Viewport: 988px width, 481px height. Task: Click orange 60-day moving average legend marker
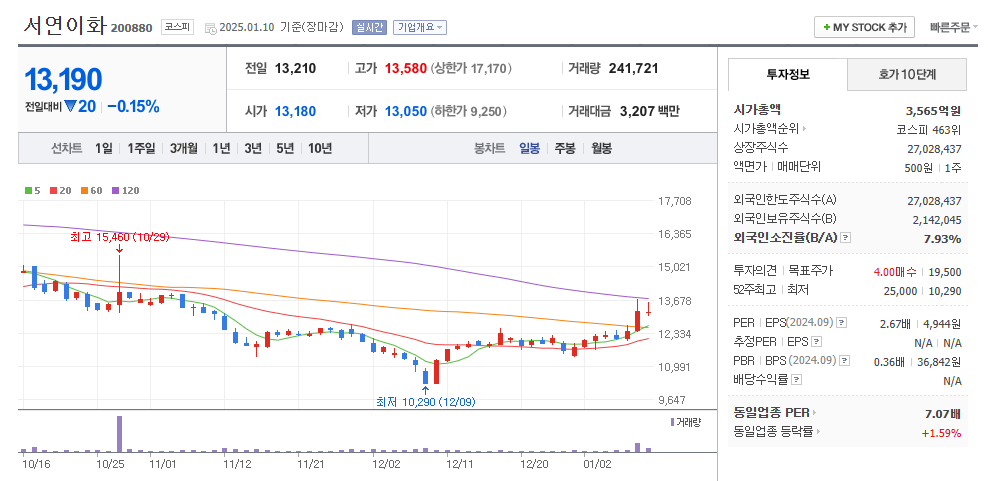tap(84, 190)
